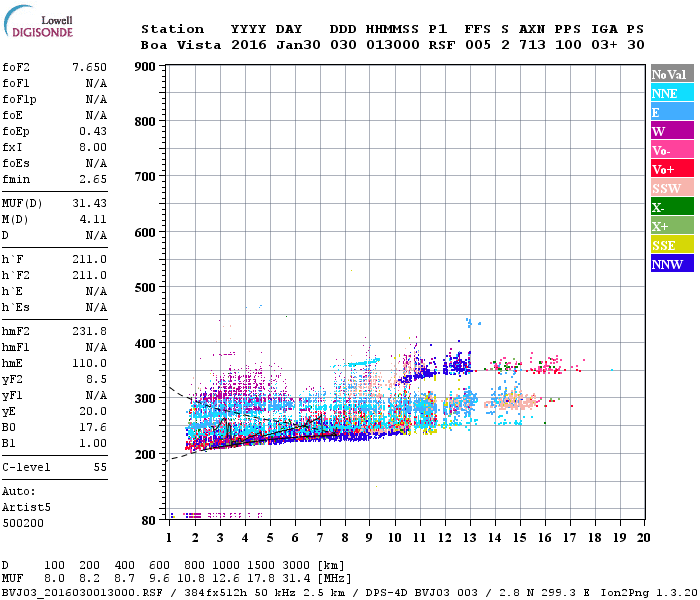Click the Boa Vista station name
Screen dimensions: 700x600
tap(181, 45)
